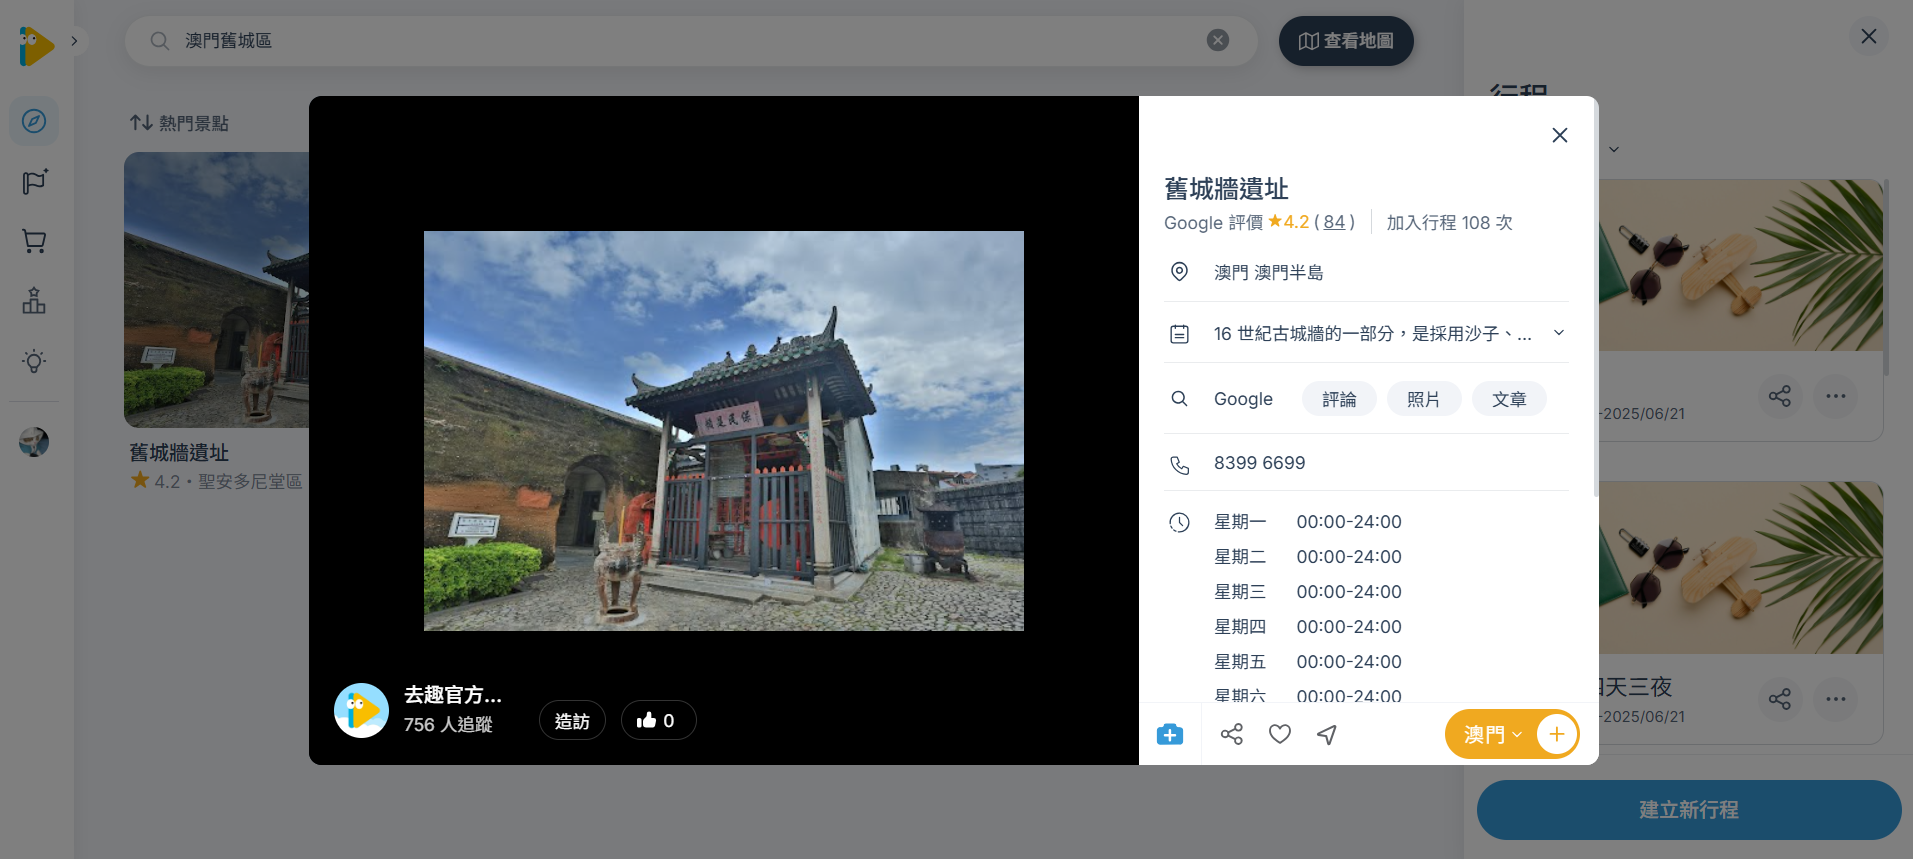This screenshot has height=859, width=1913.
Task: Click the 舊城牆遺址 dialog title
Action: (x=1226, y=189)
